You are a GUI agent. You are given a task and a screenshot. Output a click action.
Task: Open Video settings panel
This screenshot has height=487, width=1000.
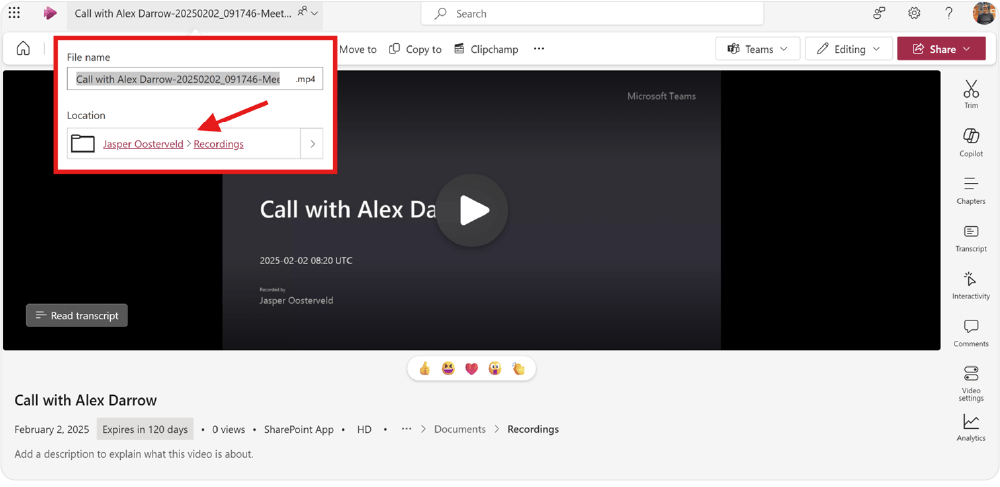pyautogui.click(x=971, y=383)
